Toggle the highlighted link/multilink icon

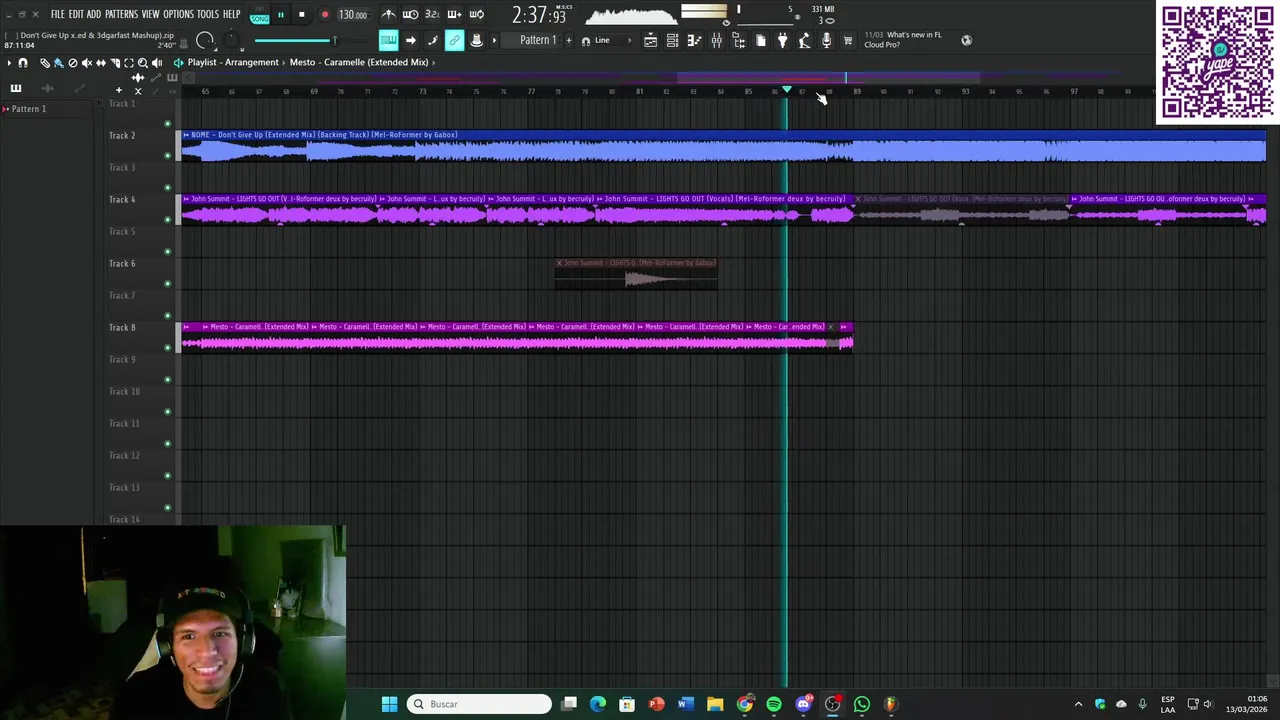click(454, 40)
